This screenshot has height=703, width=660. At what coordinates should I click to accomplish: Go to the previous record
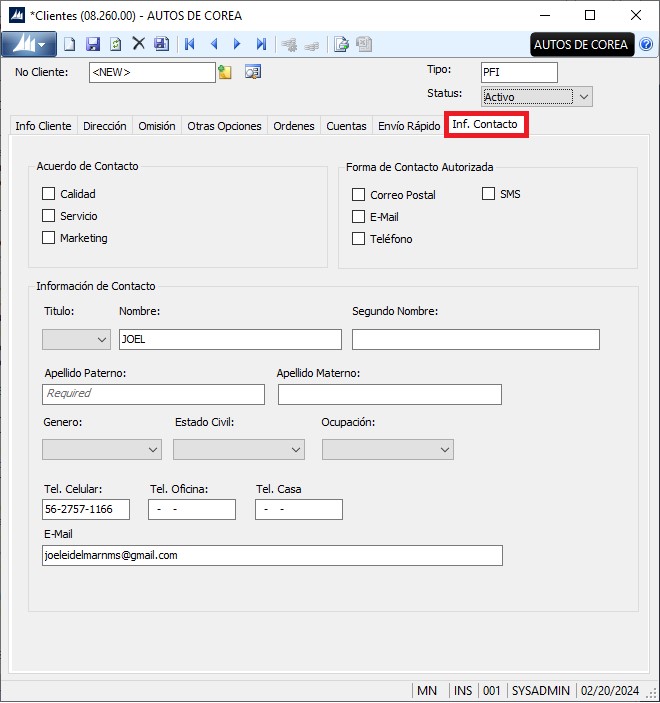point(213,44)
